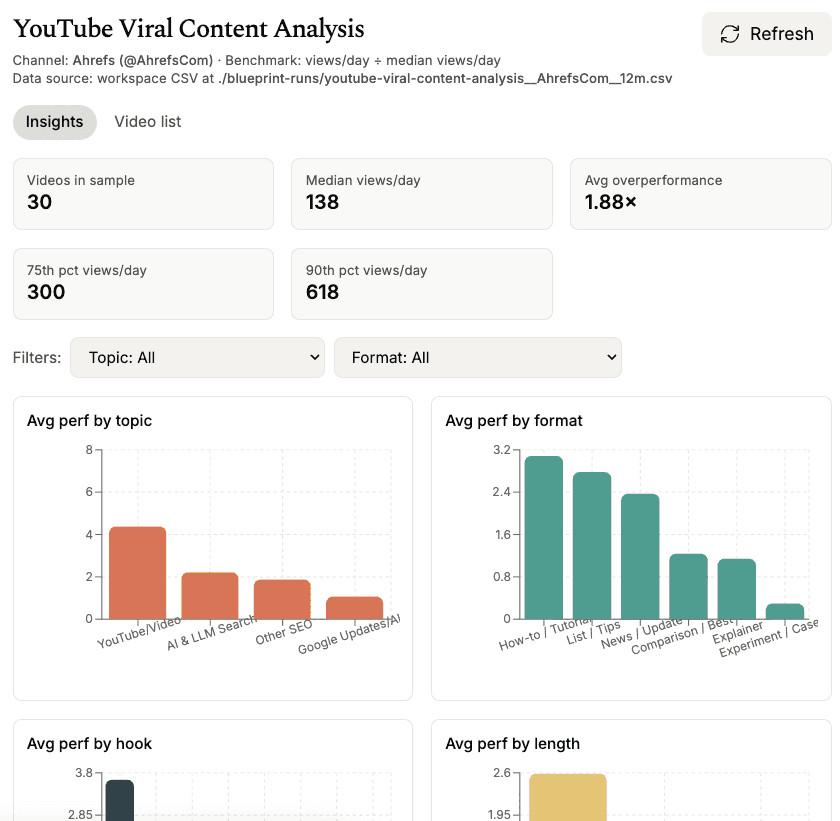Open the Video list tab
This screenshot has height=821, width=840.
click(148, 122)
